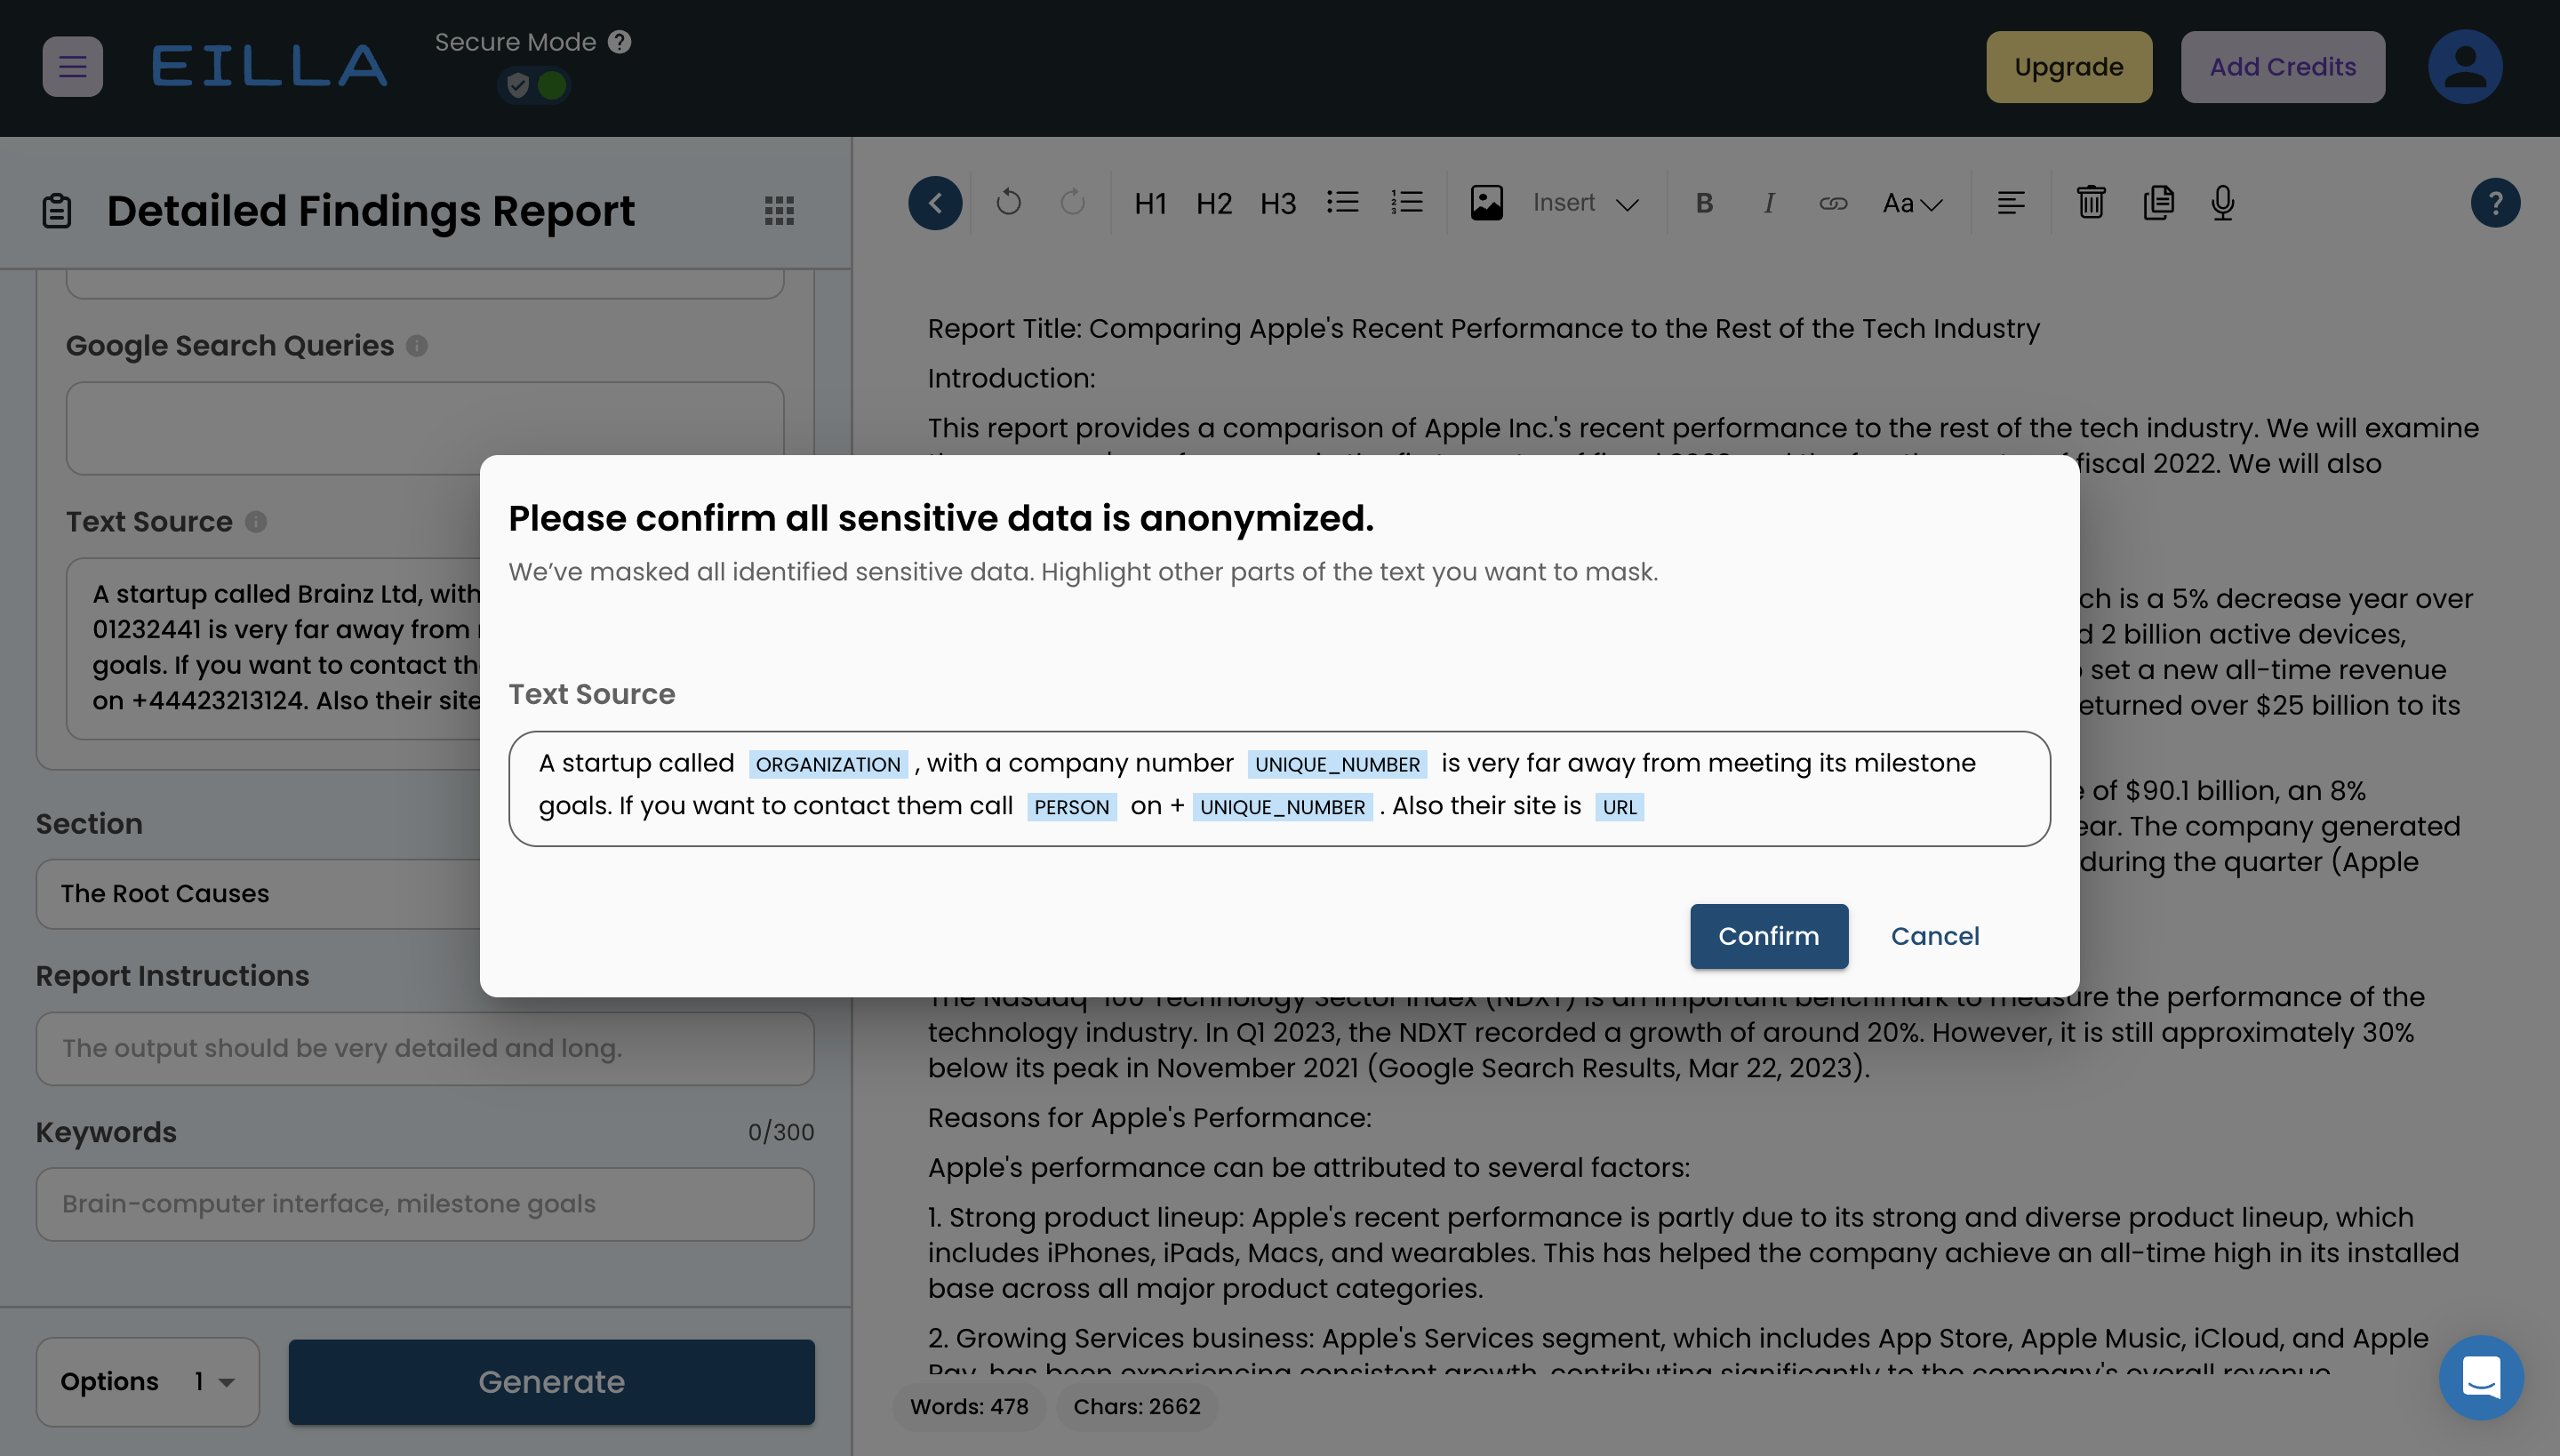2560x1456 pixels.
Task: Collapse the panel with back arrow
Action: [935, 203]
